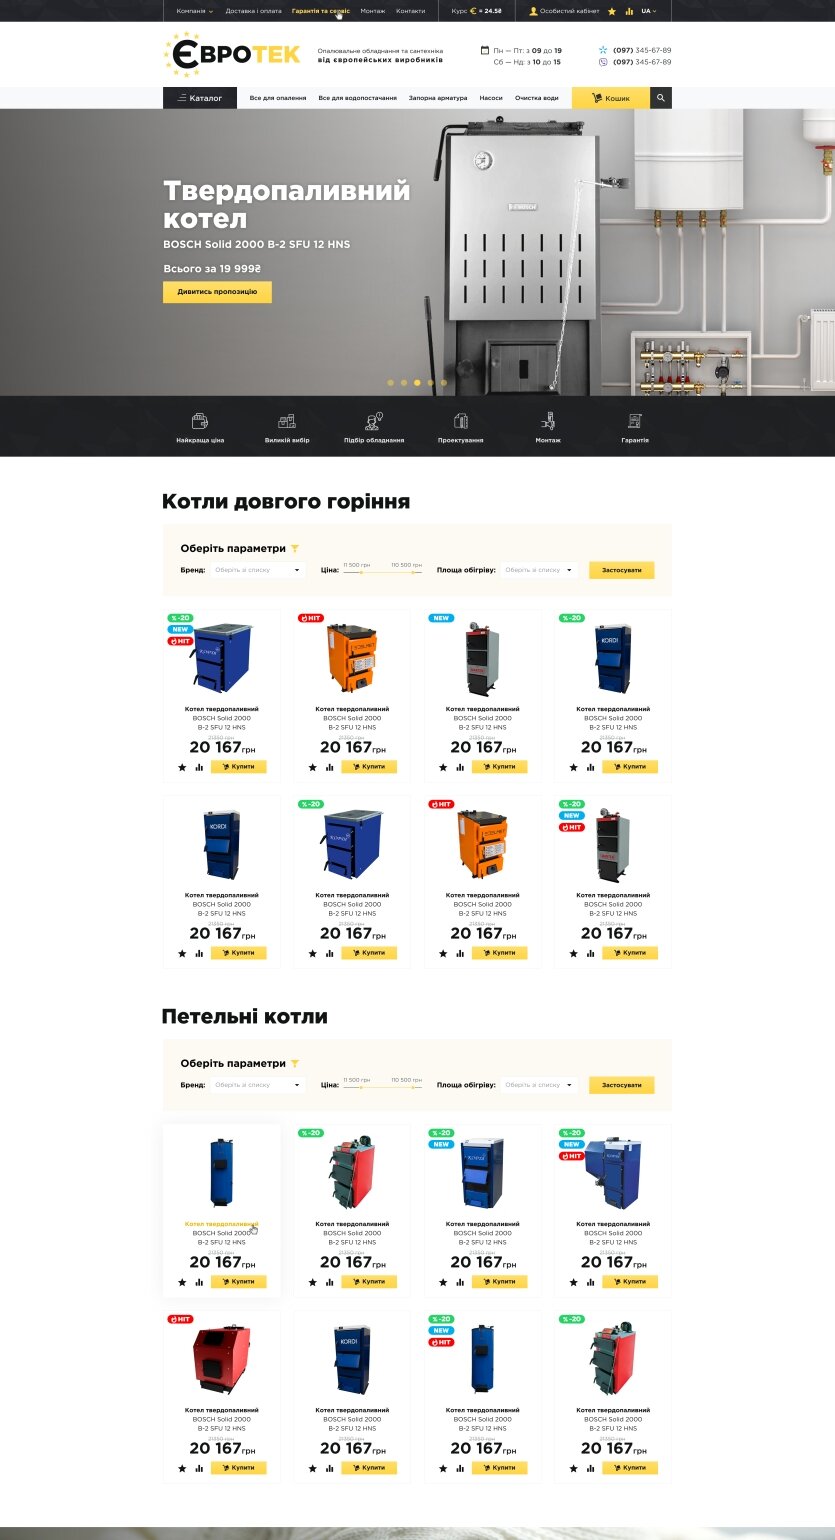Open Площа обігріву dropdown under Котли довгого горіння

click(x=539, y=570)
